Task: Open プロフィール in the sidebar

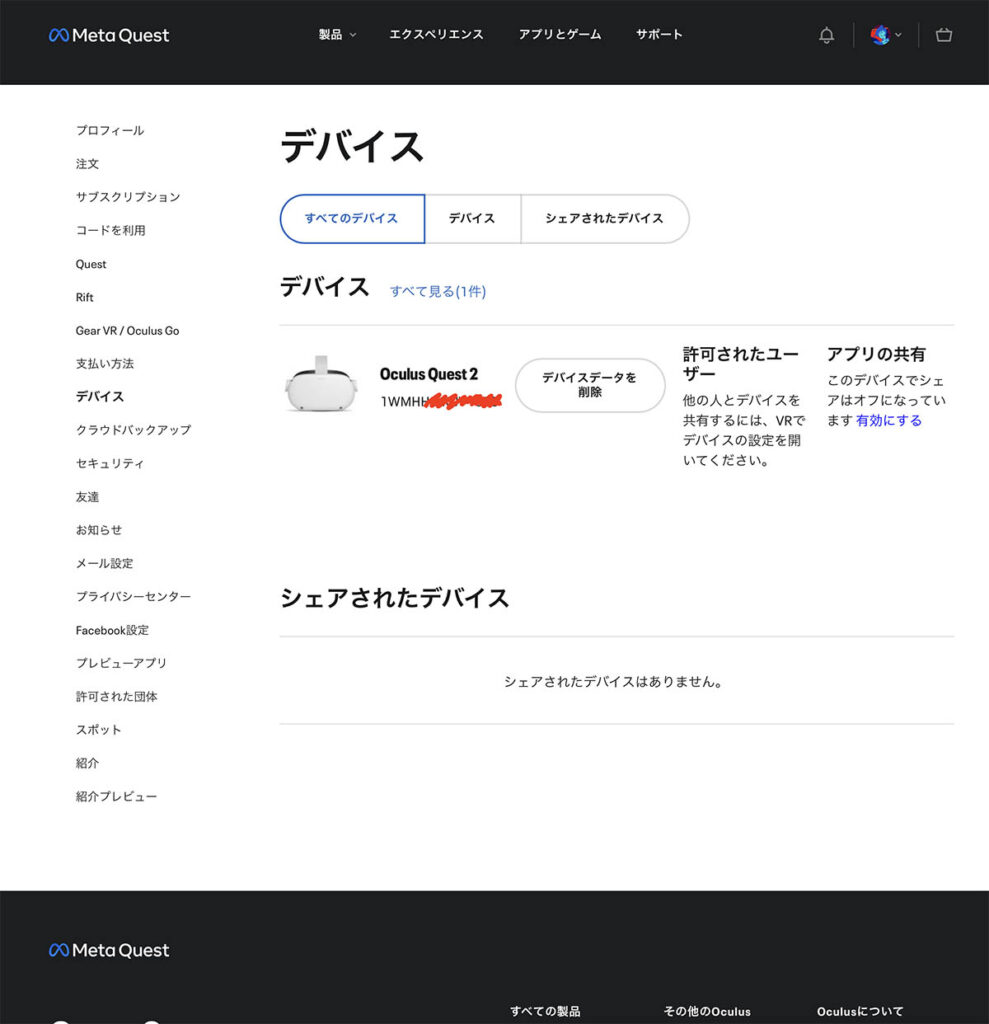Action: point(110,131)
